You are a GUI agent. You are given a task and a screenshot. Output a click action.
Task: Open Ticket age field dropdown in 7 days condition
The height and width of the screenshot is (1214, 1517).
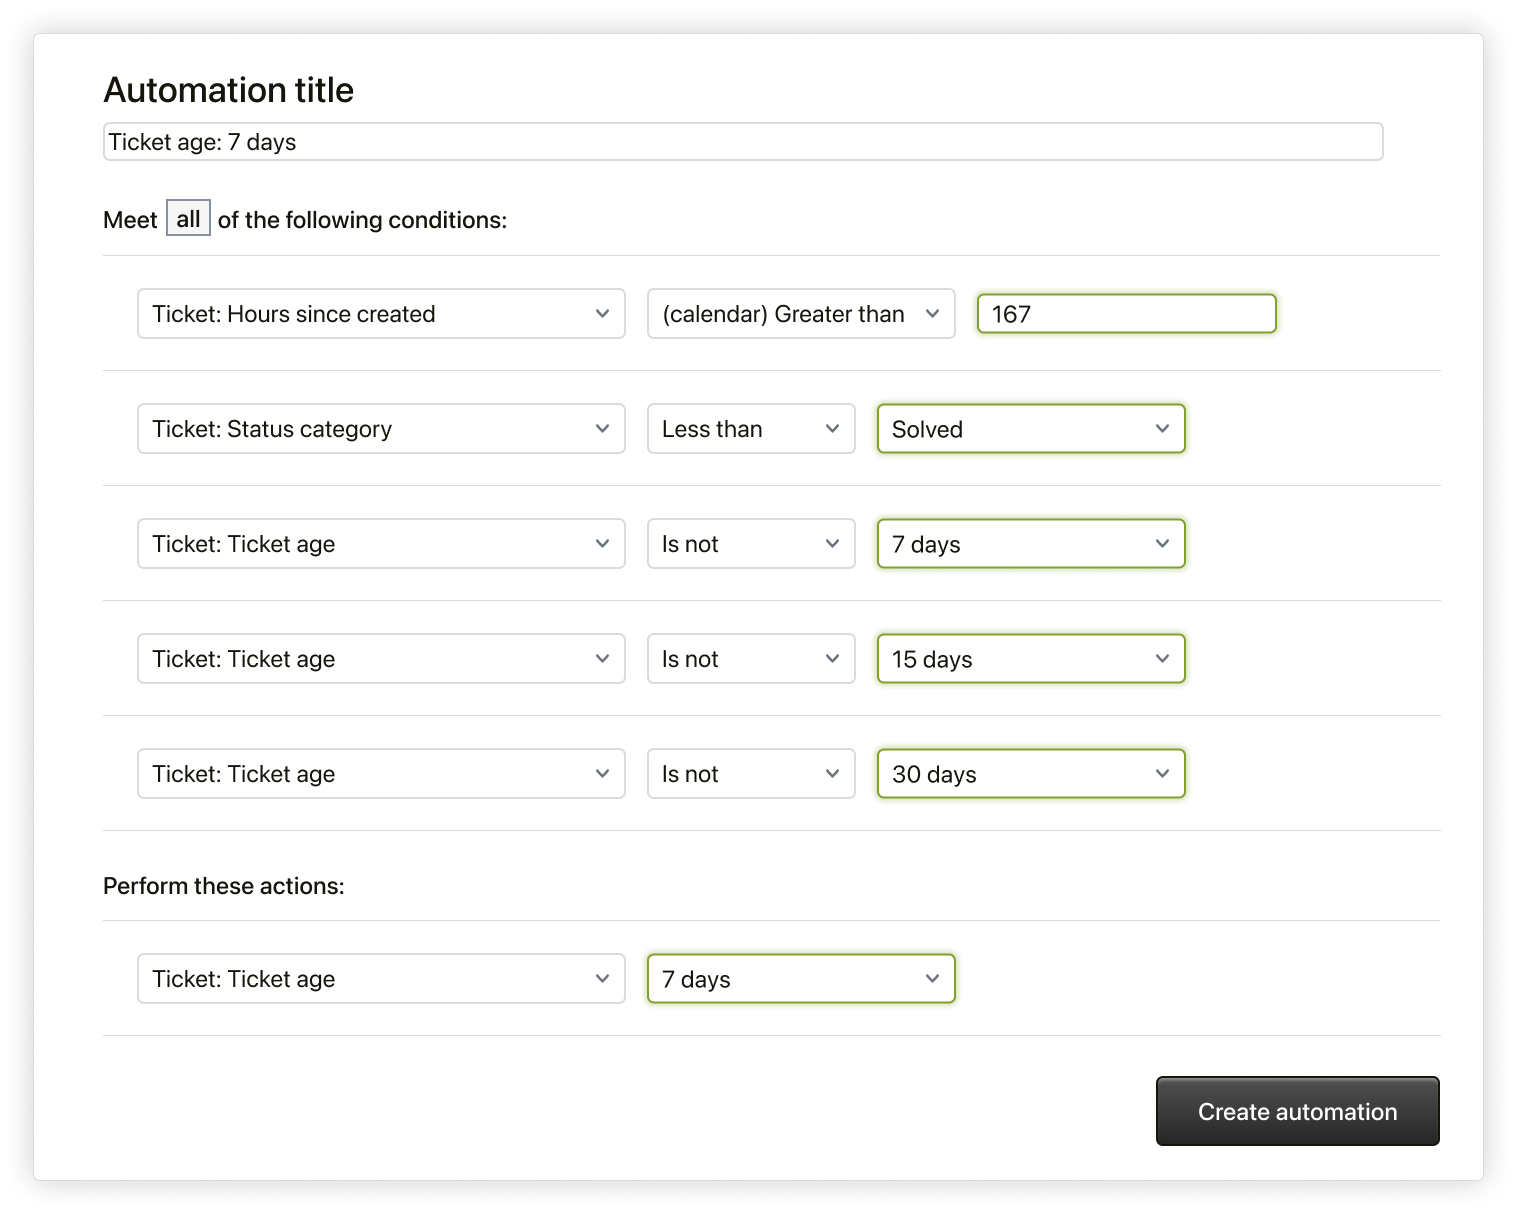[x=381, y=544]
